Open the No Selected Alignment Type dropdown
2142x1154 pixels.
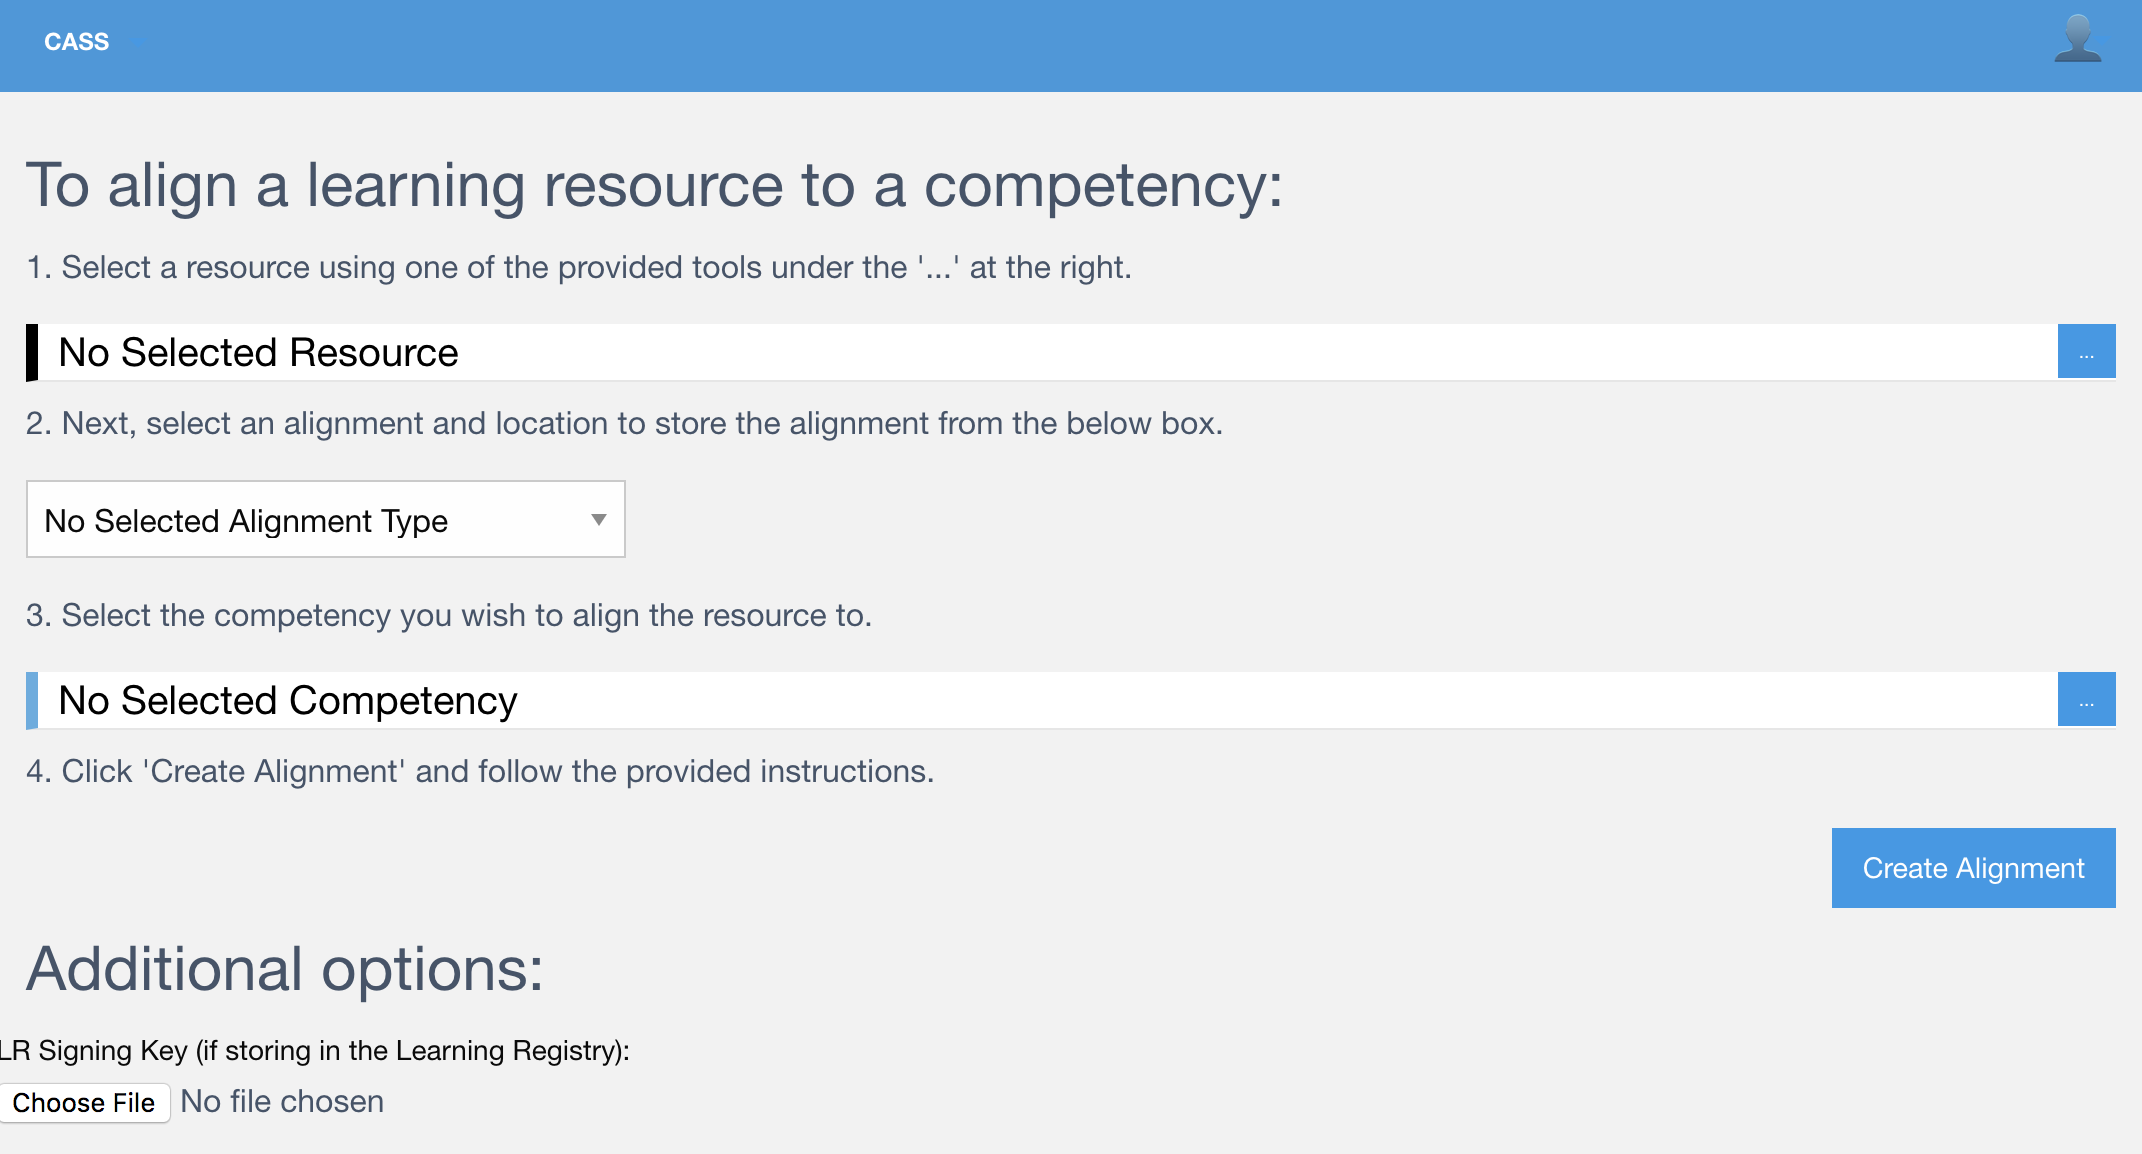point(324,519)
